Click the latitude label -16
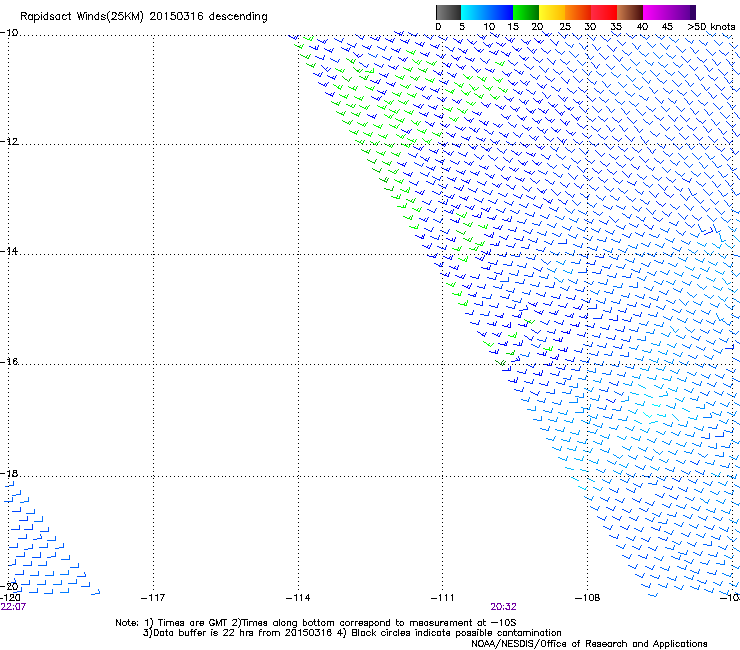This screenshot has height=650, width=740. click(9, 362)
